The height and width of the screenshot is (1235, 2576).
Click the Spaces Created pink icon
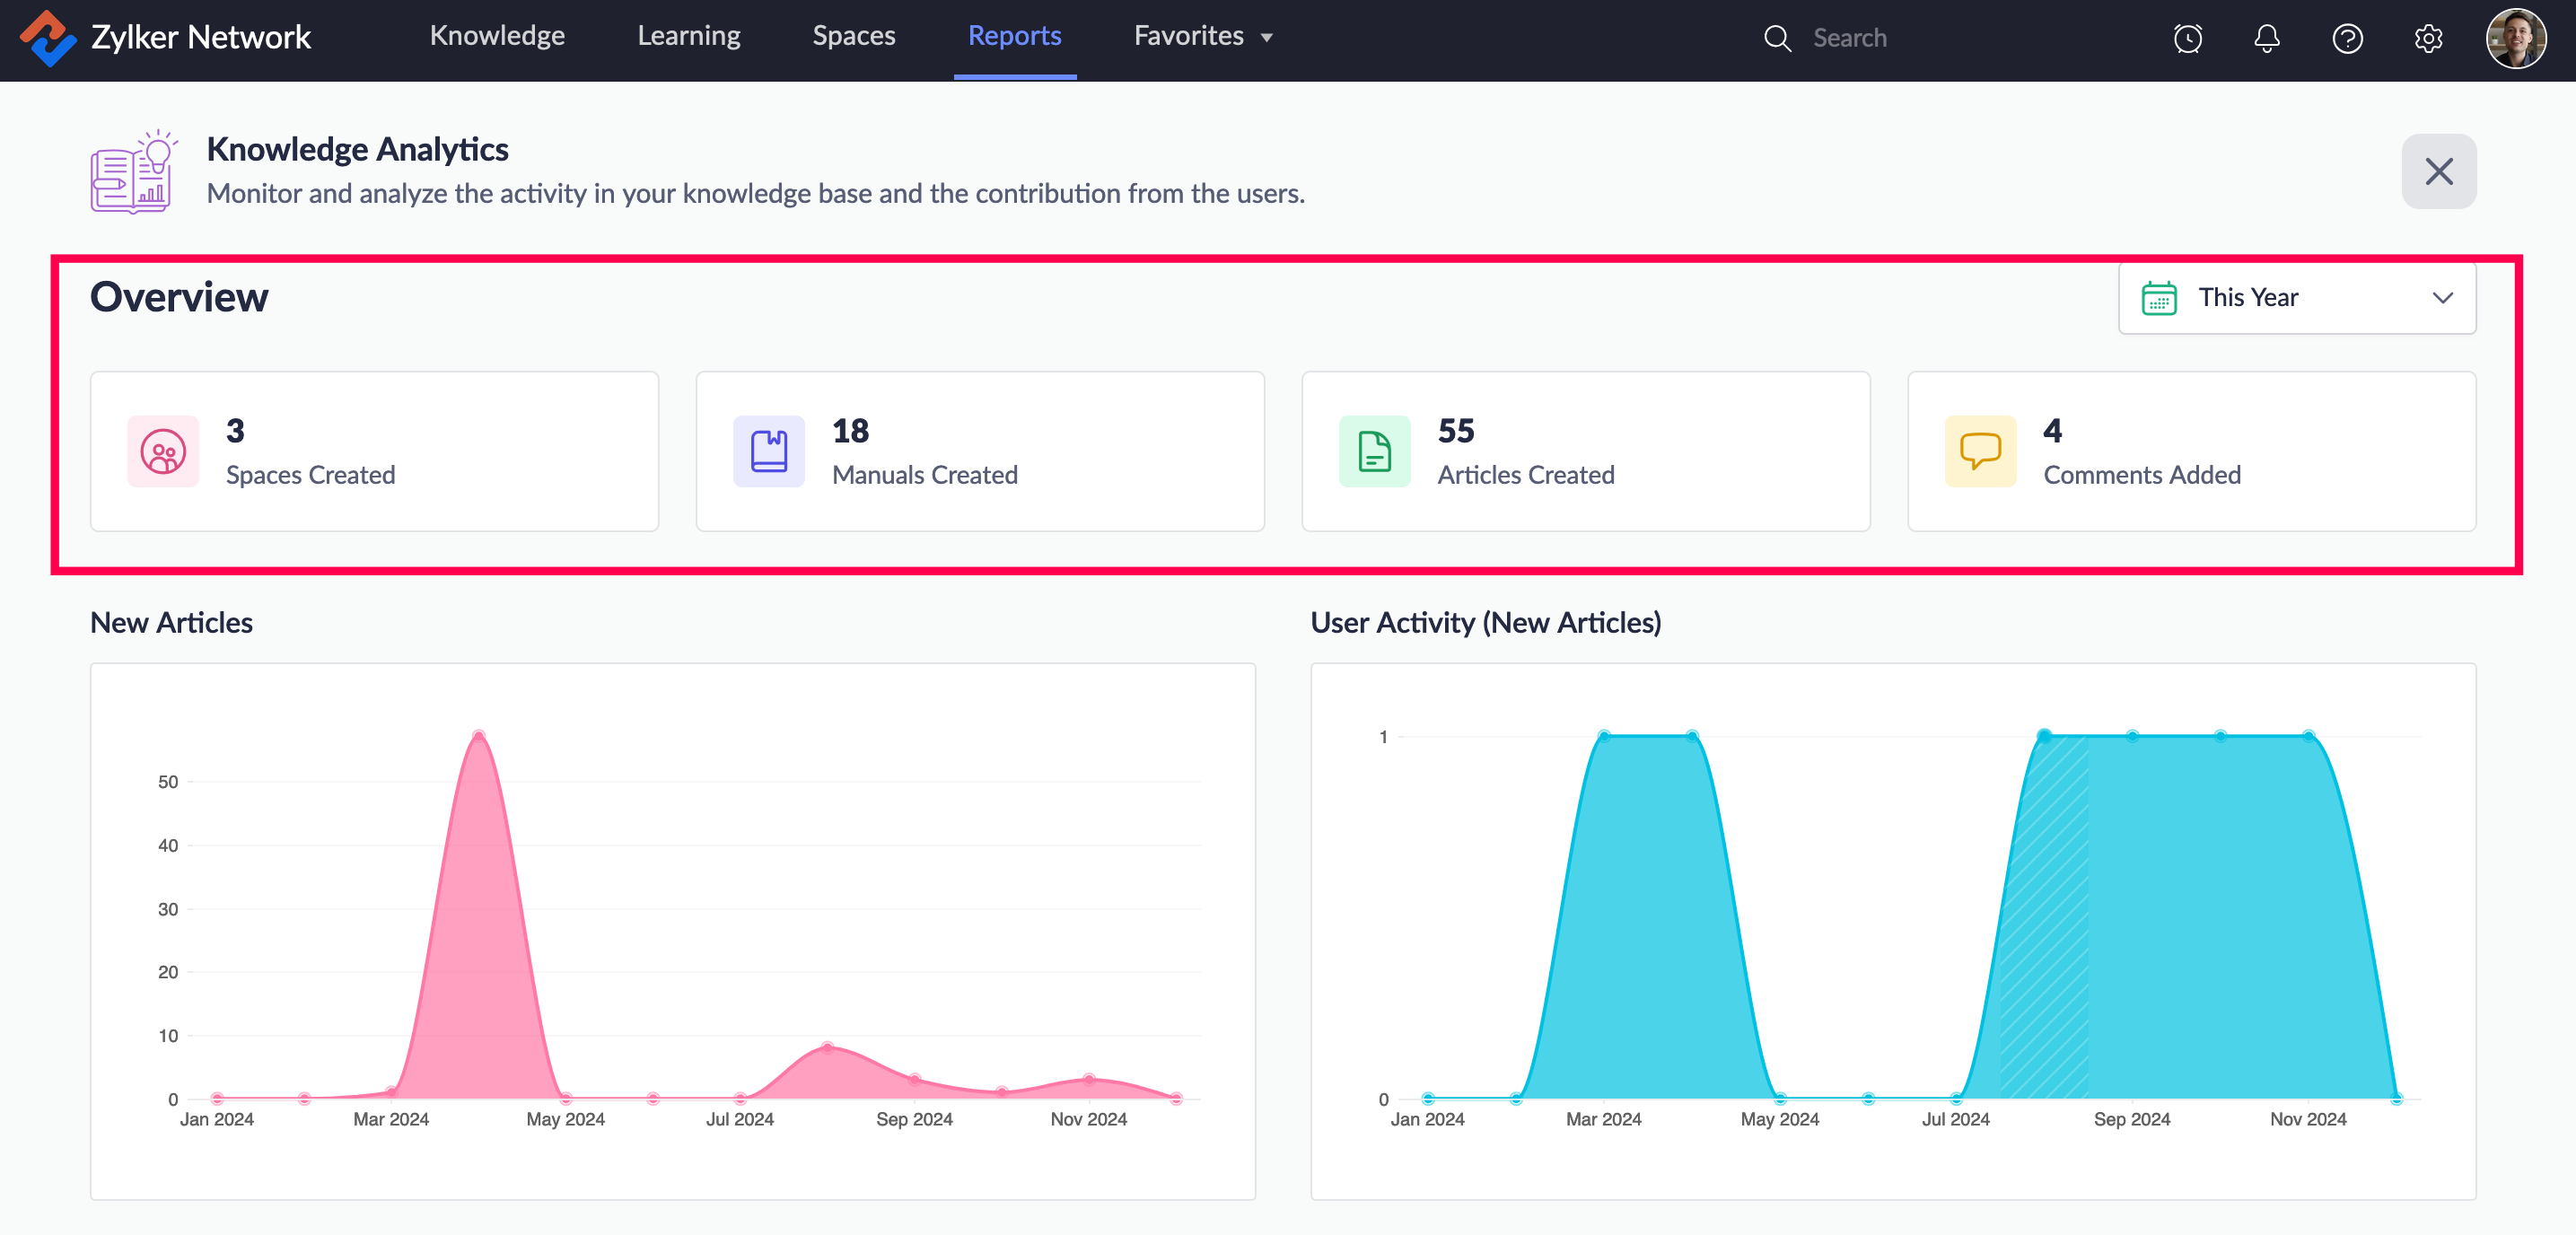(x=163, y=452)
